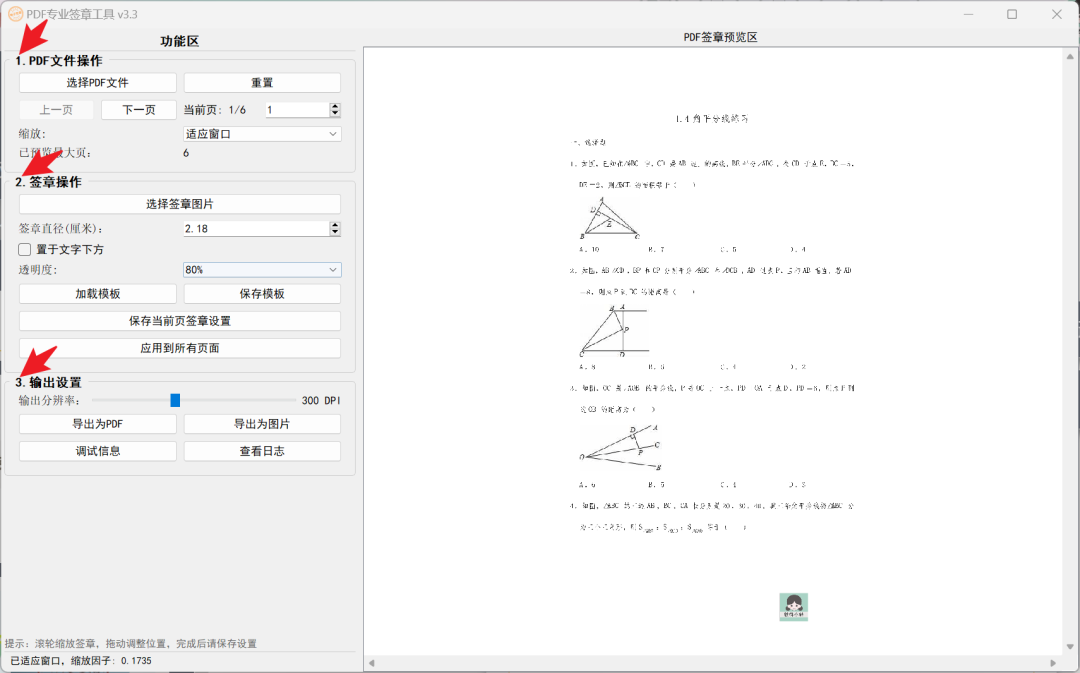
Task: Click 加载模板 to load a template
Action: (97, 293)
